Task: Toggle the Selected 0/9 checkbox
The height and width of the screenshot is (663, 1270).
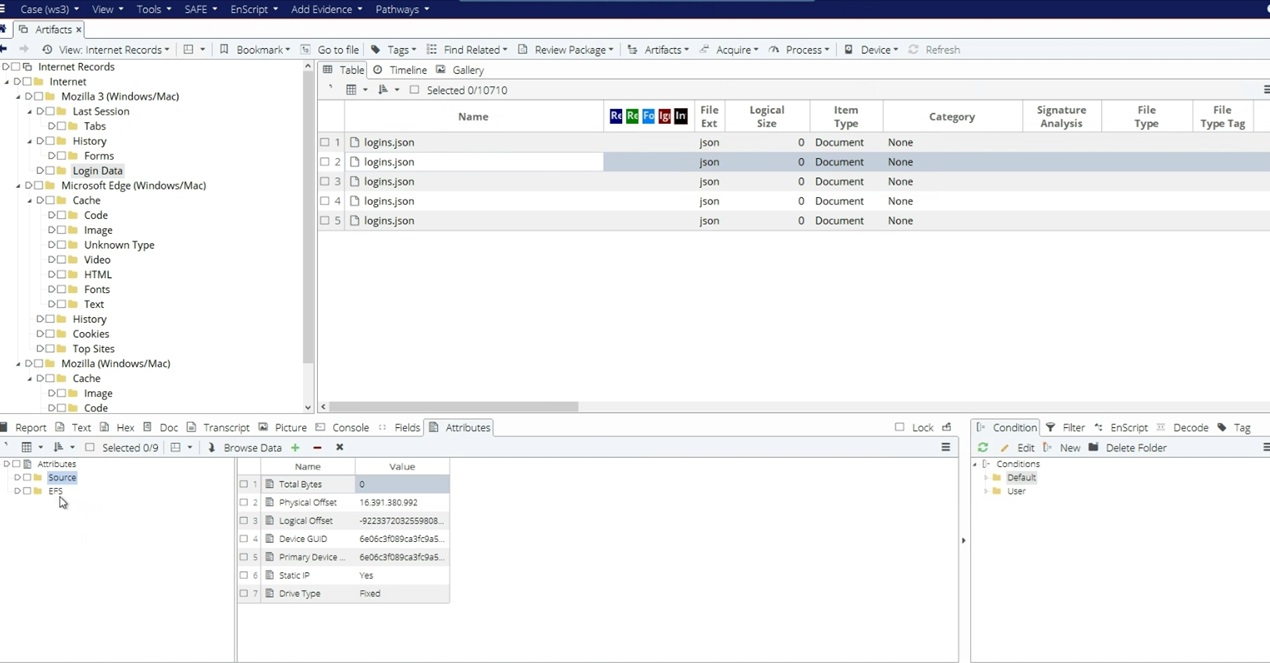Action: [x=90, y=448]
